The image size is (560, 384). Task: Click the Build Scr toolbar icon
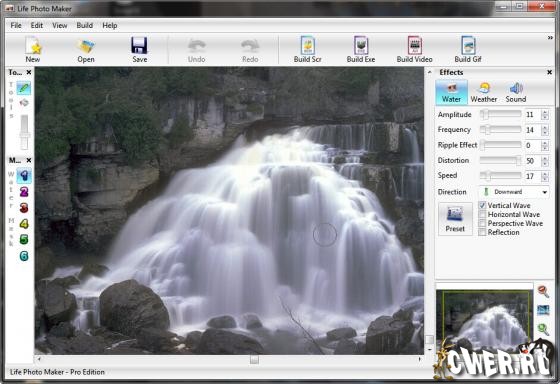(307, 46)
